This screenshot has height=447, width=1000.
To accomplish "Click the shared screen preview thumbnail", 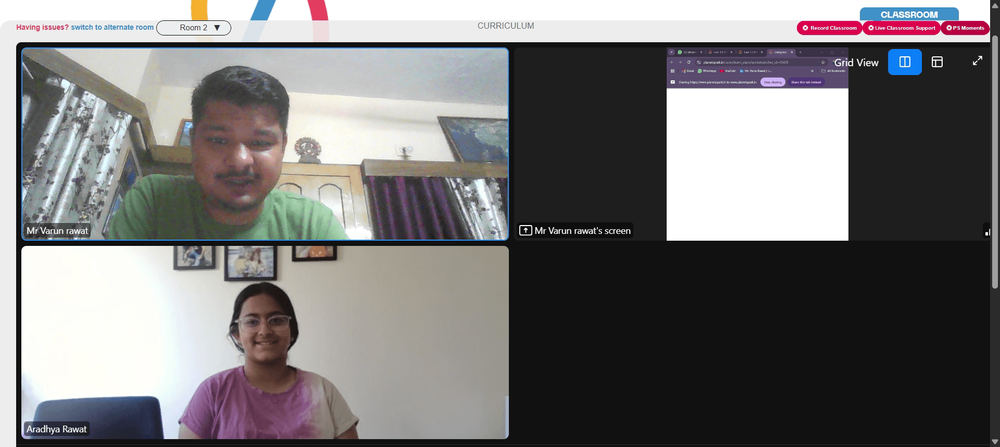I will click(757, 144).
